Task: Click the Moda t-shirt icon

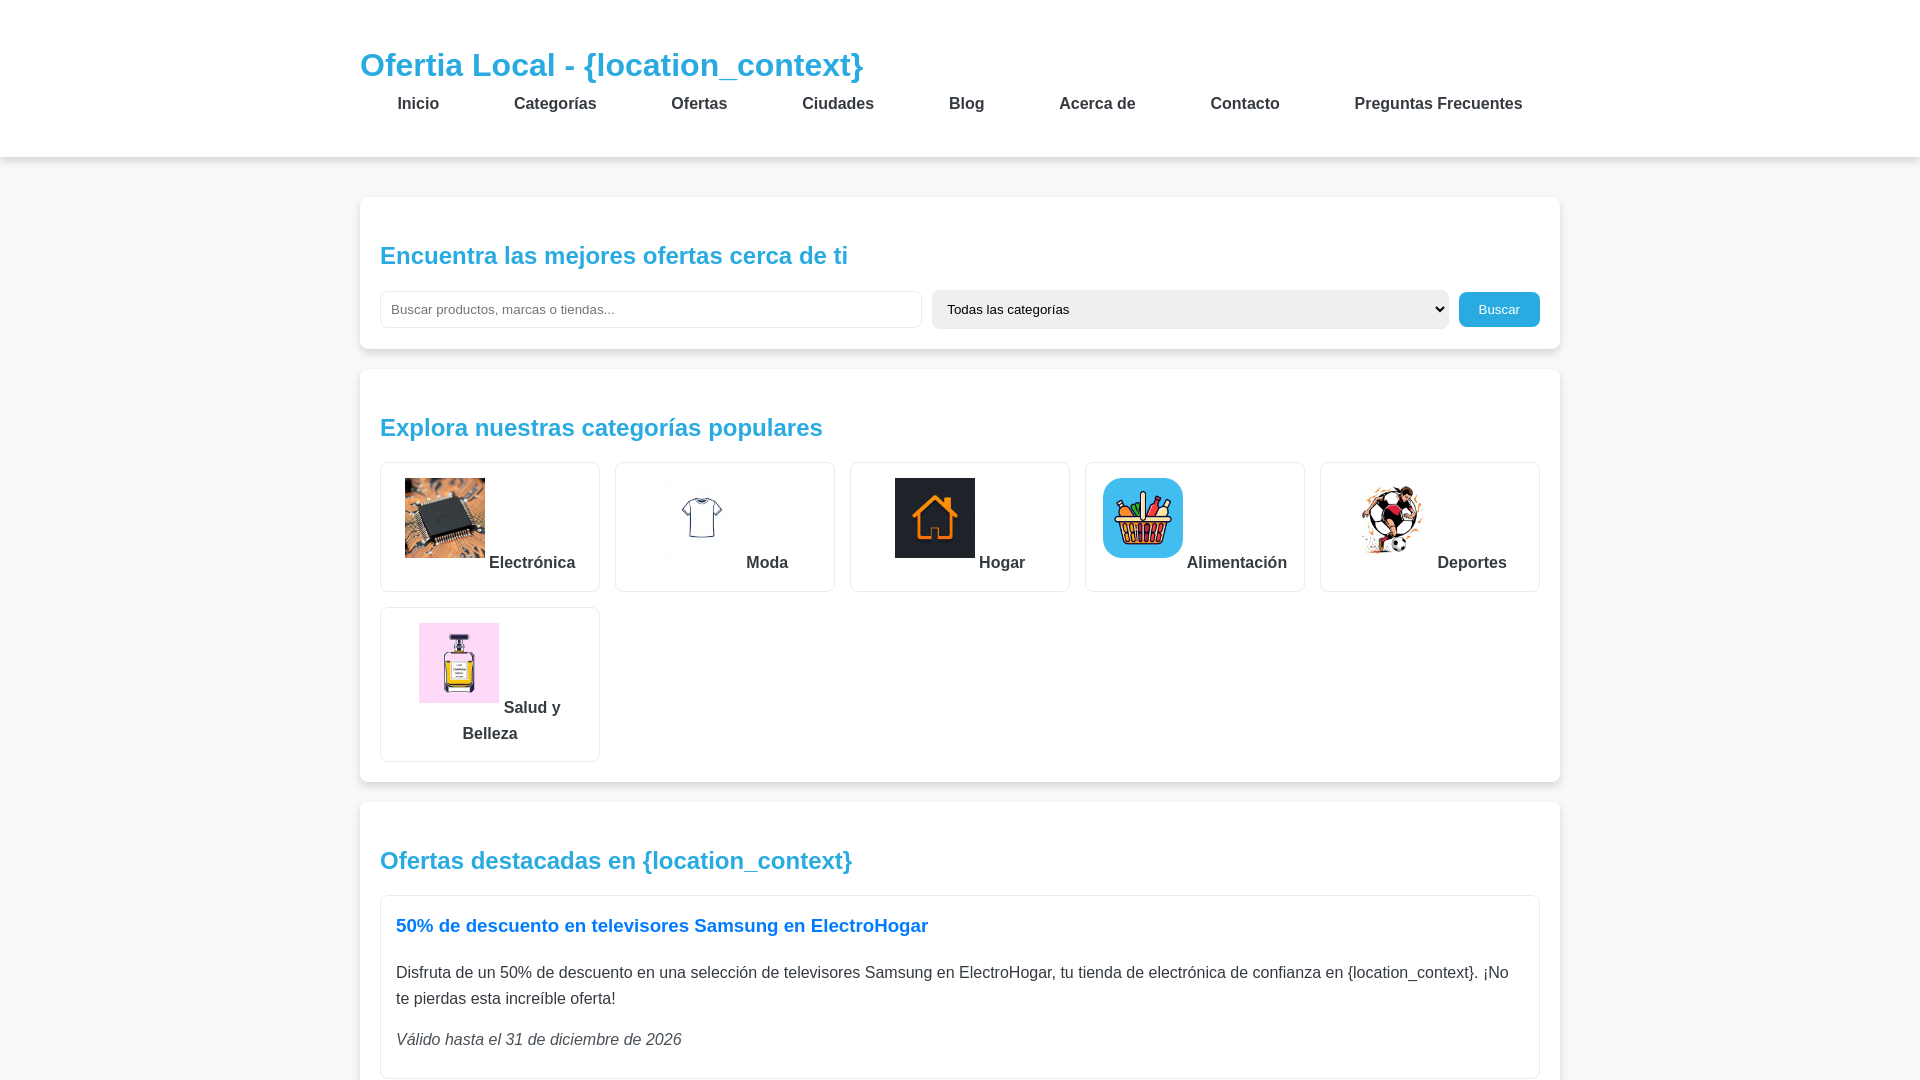Action: [x=702, y=518]
